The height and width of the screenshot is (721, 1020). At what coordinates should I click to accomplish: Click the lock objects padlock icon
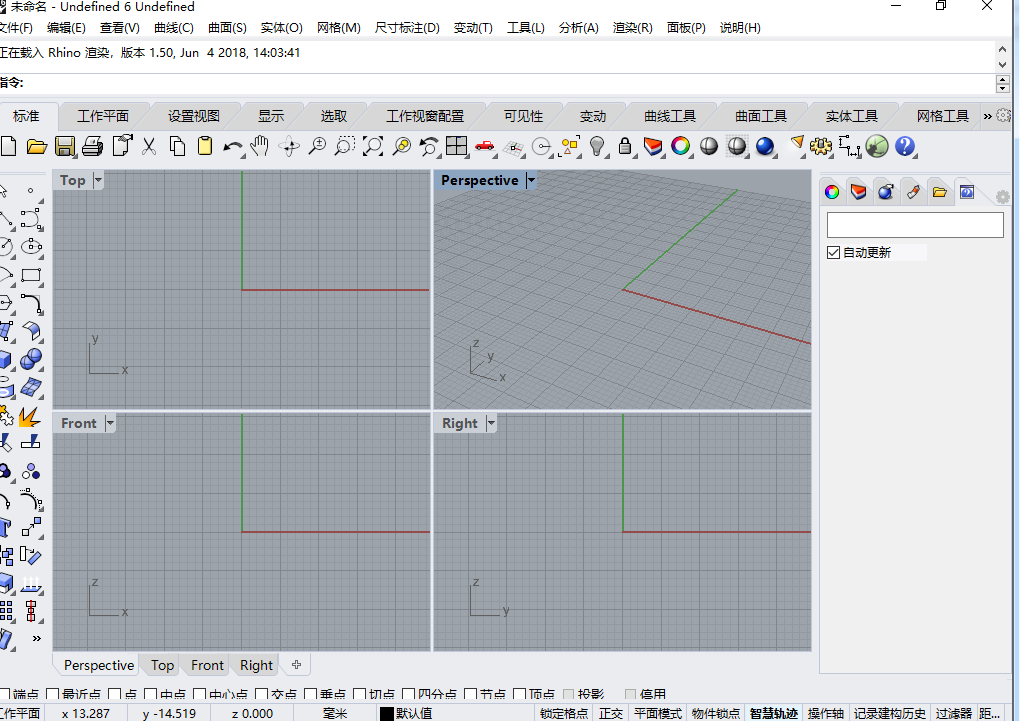coord(625,147)
